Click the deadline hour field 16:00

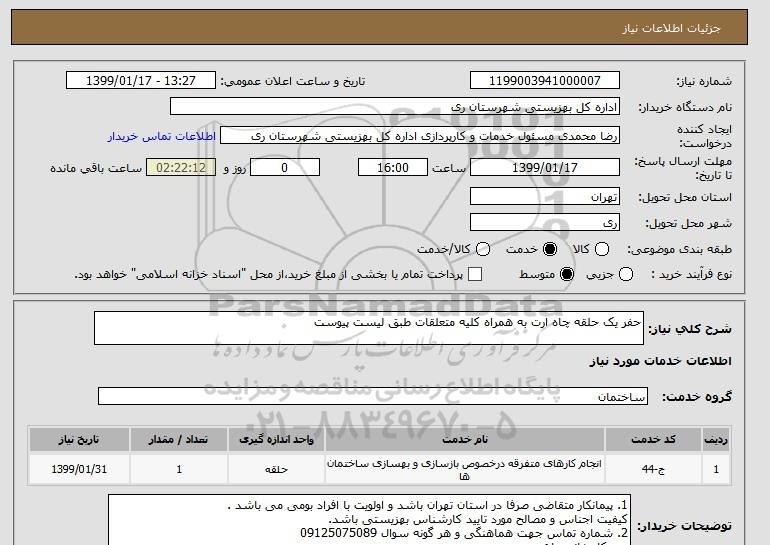pyautogui.click(x=393, y=167)
